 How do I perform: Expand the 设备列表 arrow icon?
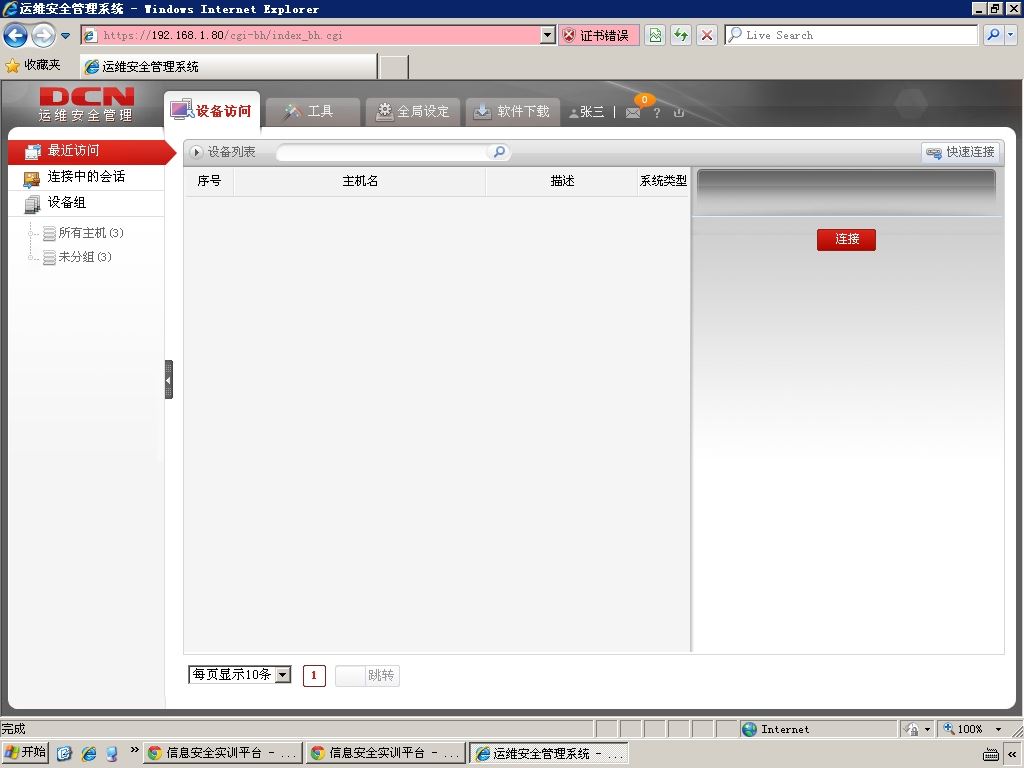point(196,152)
